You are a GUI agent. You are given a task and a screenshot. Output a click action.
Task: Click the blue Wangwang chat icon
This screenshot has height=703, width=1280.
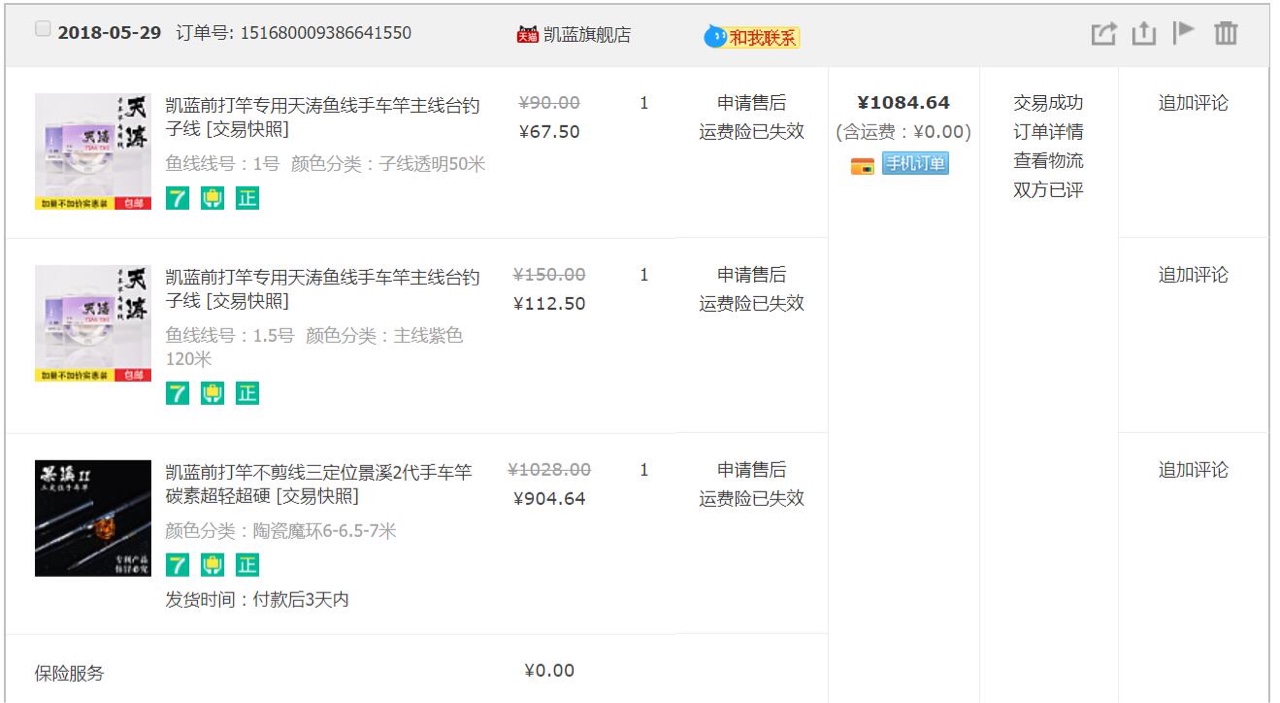715,37
